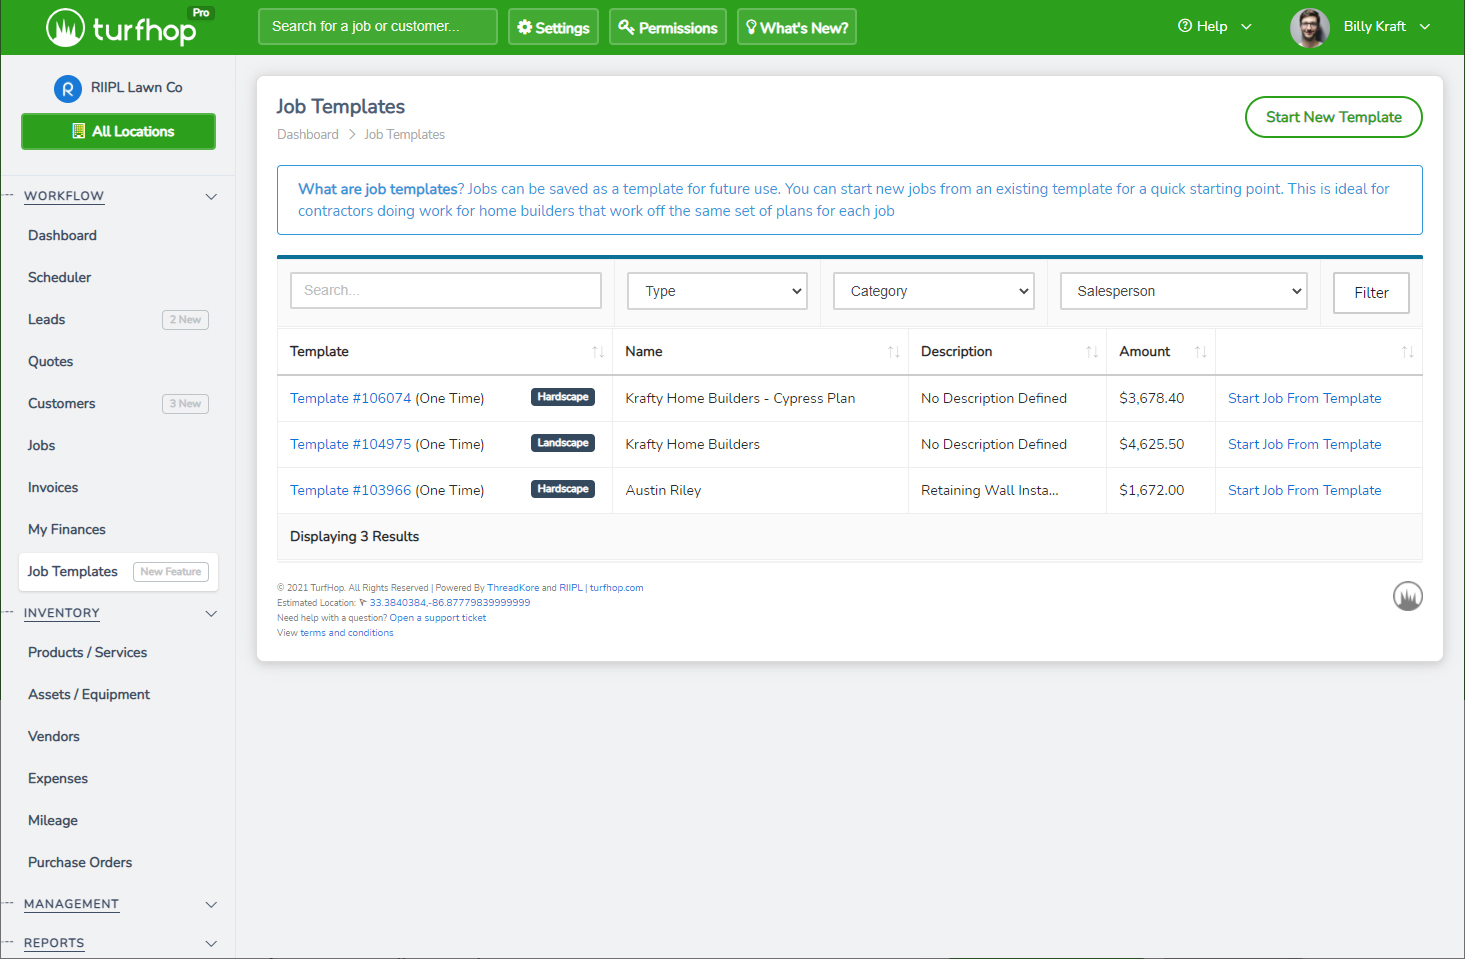
Task: Expand the Category dropdown
Action: click(x=932, y=290)
